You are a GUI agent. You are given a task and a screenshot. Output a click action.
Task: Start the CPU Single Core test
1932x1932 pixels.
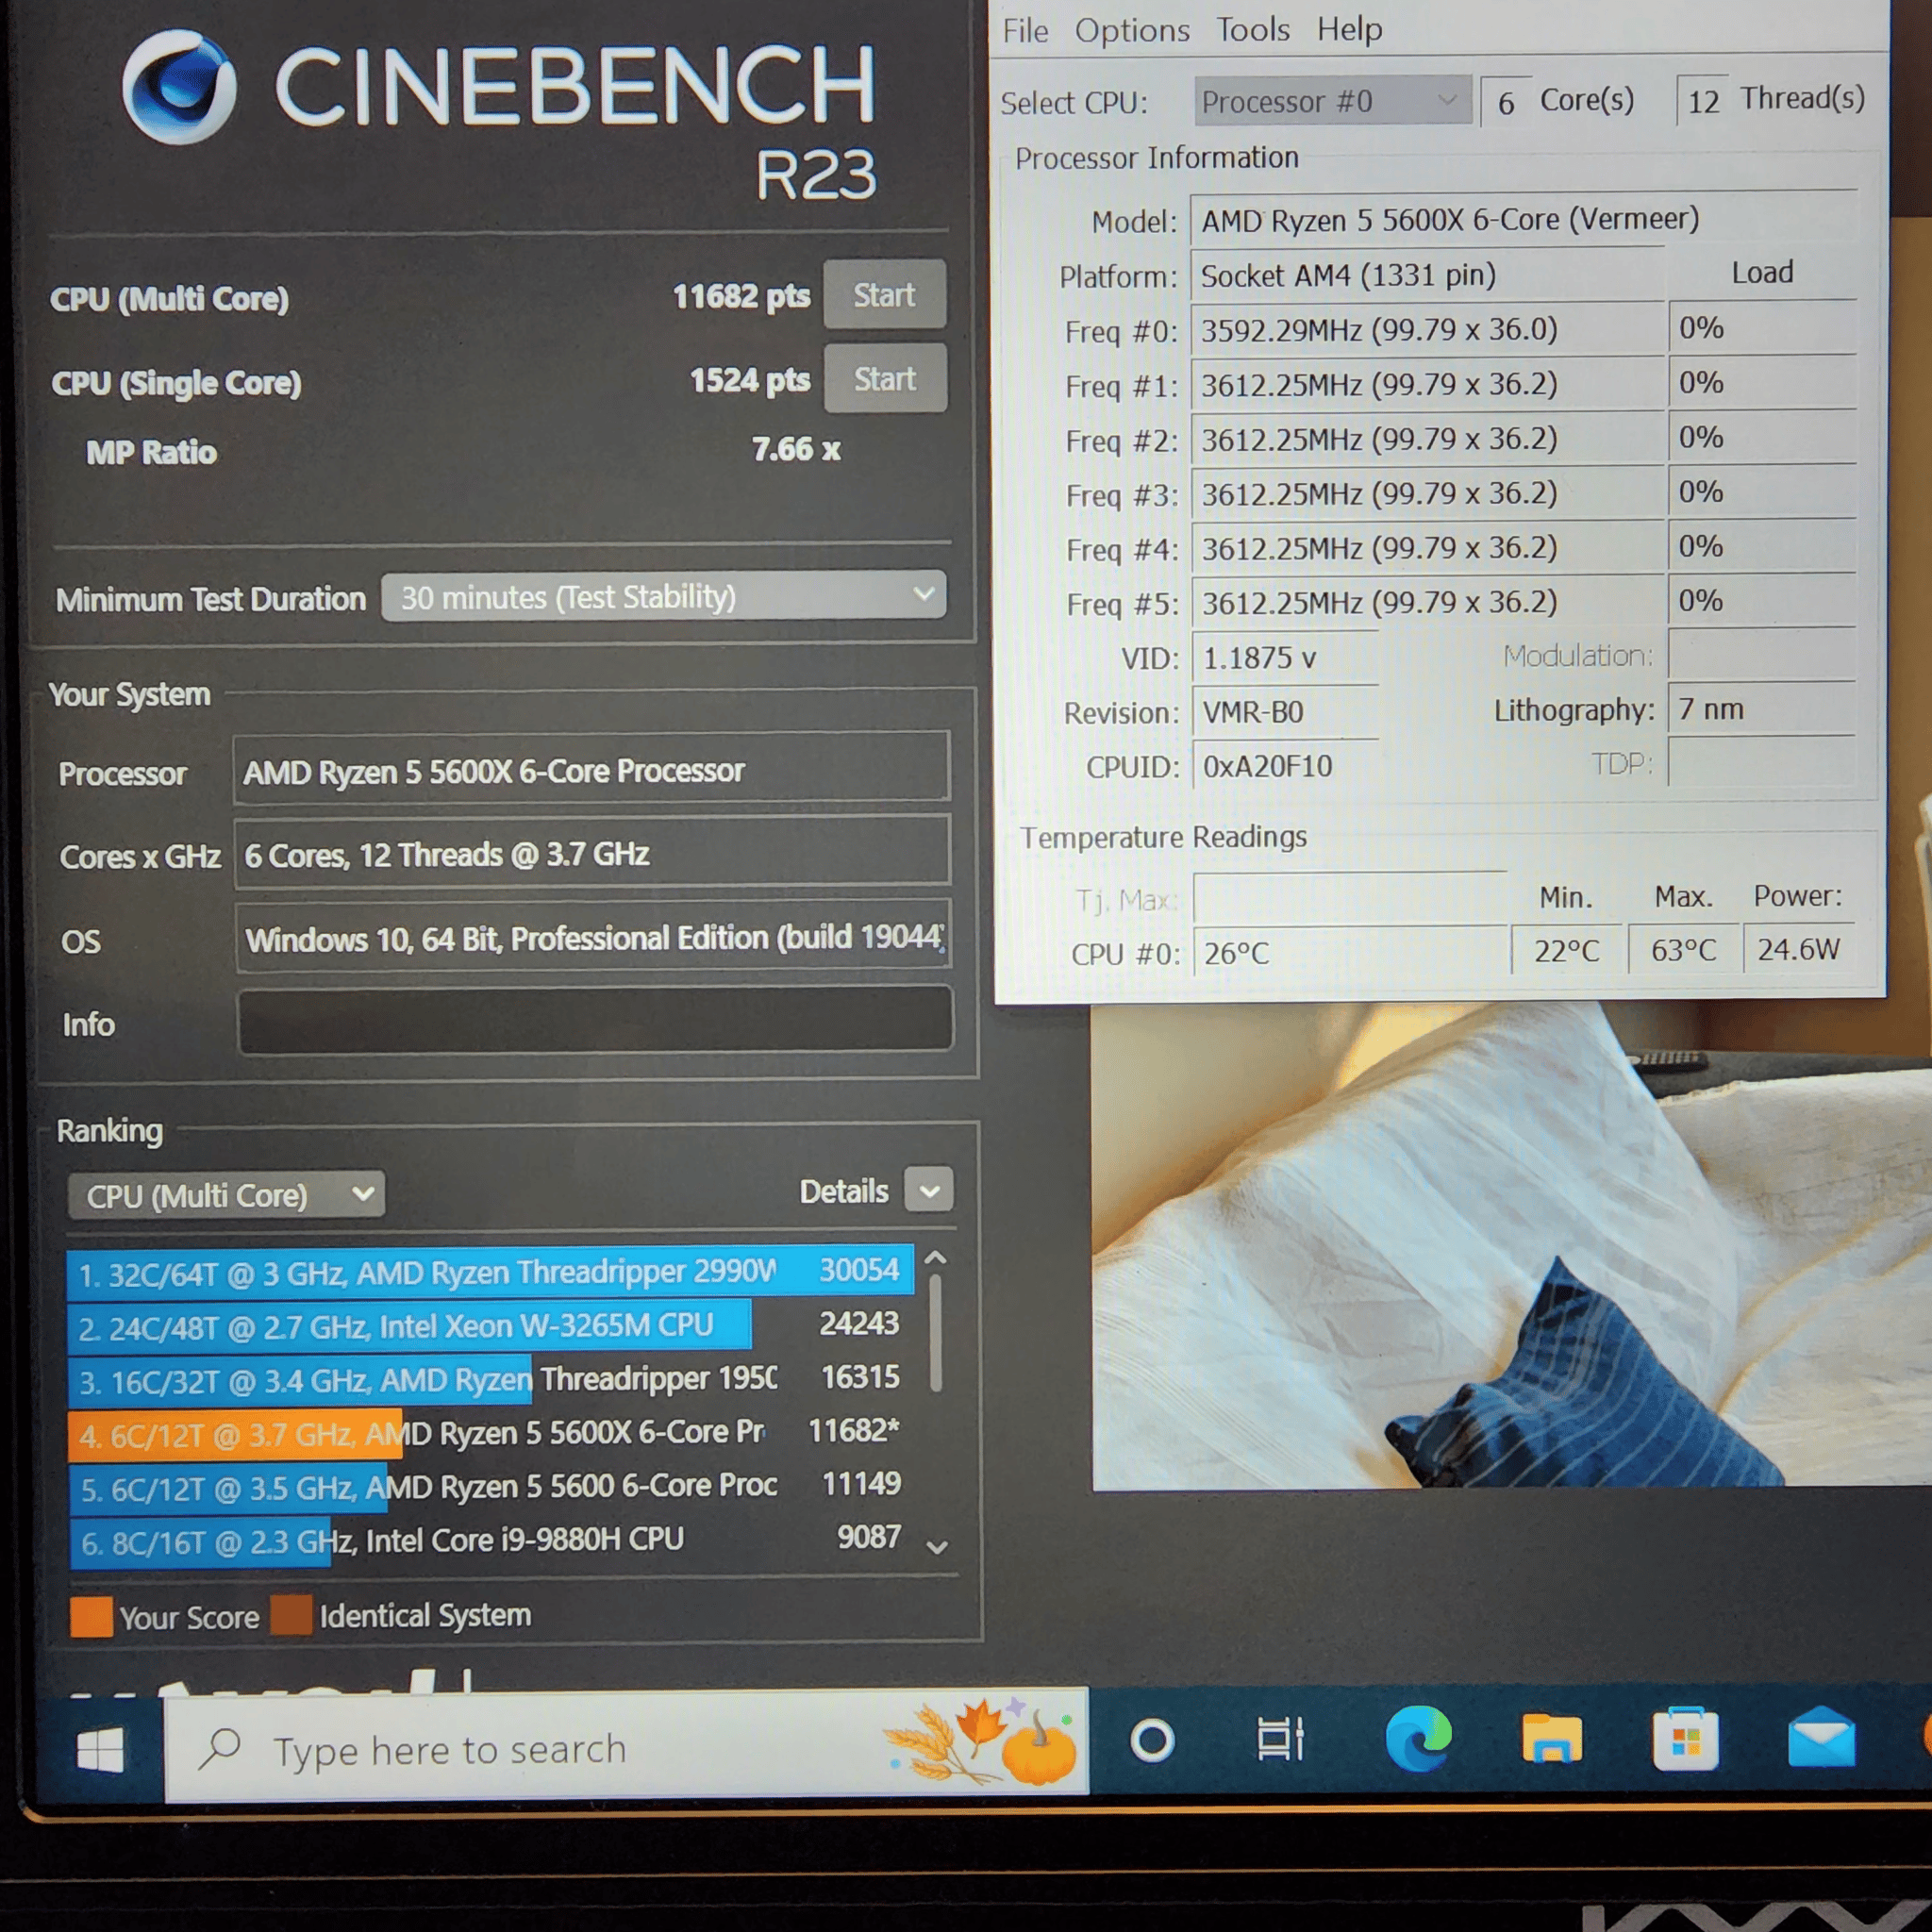[x=885, y=379]
